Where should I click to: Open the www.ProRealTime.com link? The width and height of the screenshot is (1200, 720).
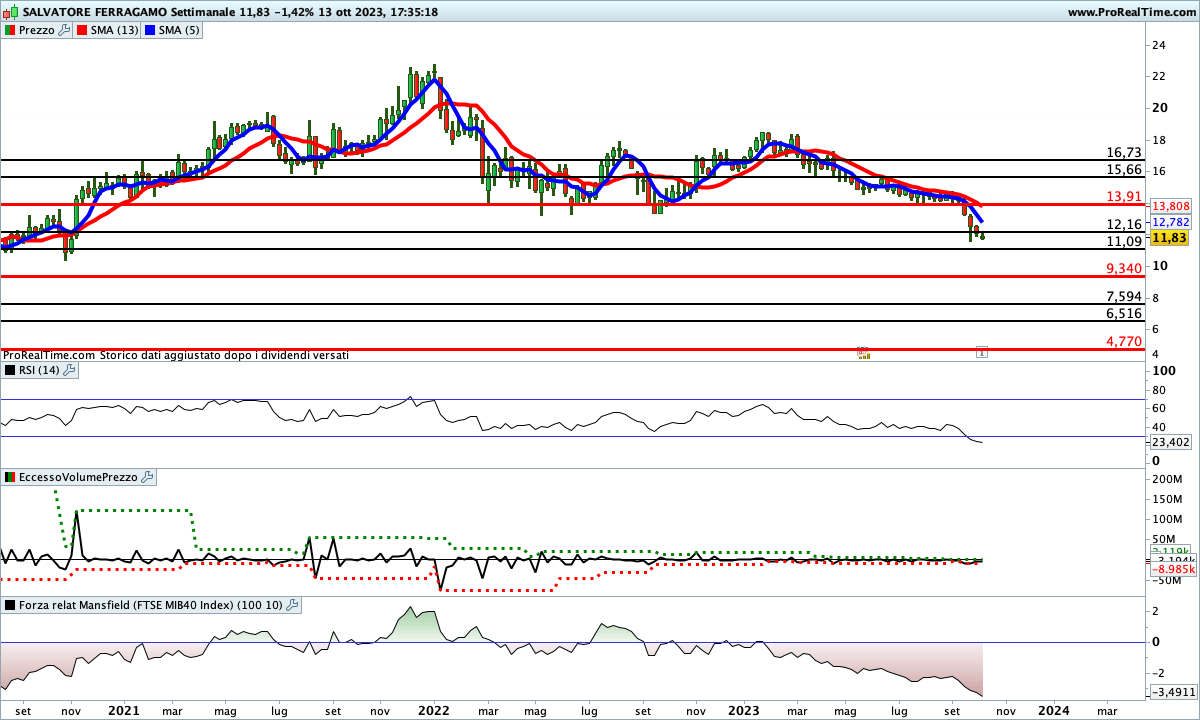(1131, 12)
